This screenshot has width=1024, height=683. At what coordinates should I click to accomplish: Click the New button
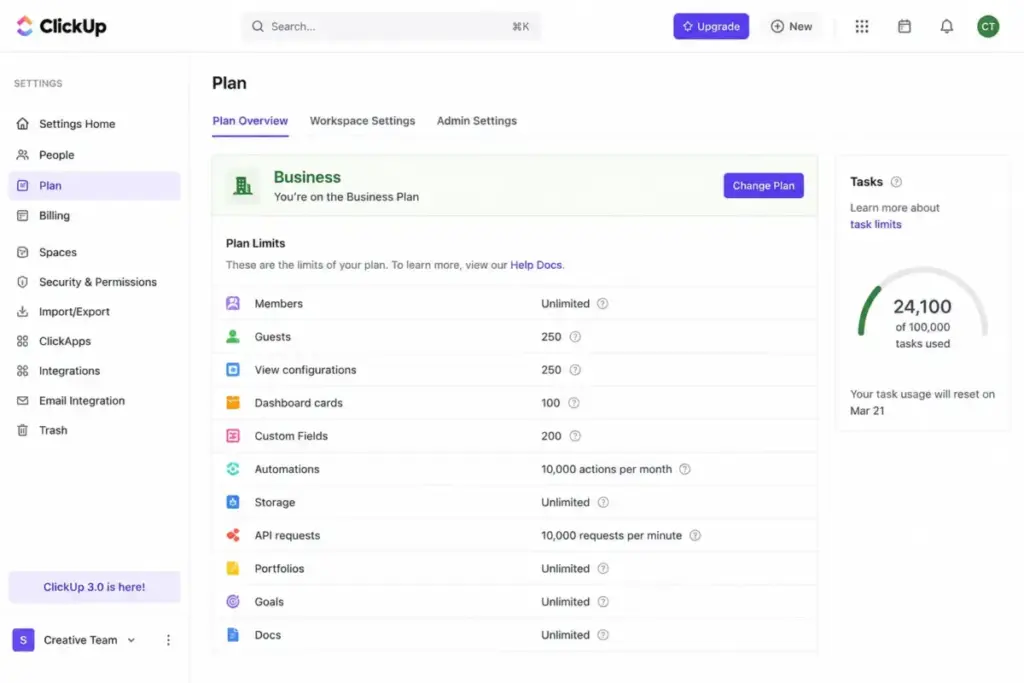point(791,26)
